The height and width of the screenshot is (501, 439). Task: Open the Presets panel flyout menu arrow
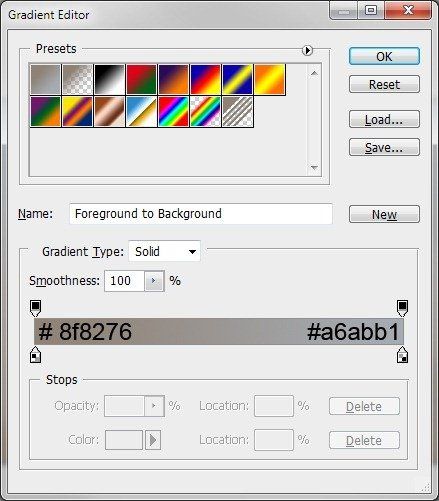tap(307, 50)
